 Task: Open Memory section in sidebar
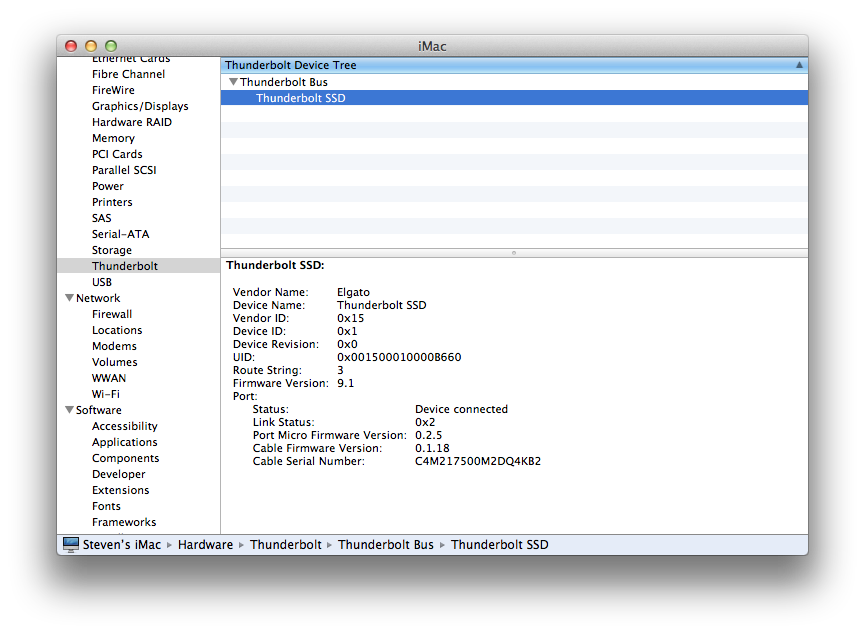(113, 138)
